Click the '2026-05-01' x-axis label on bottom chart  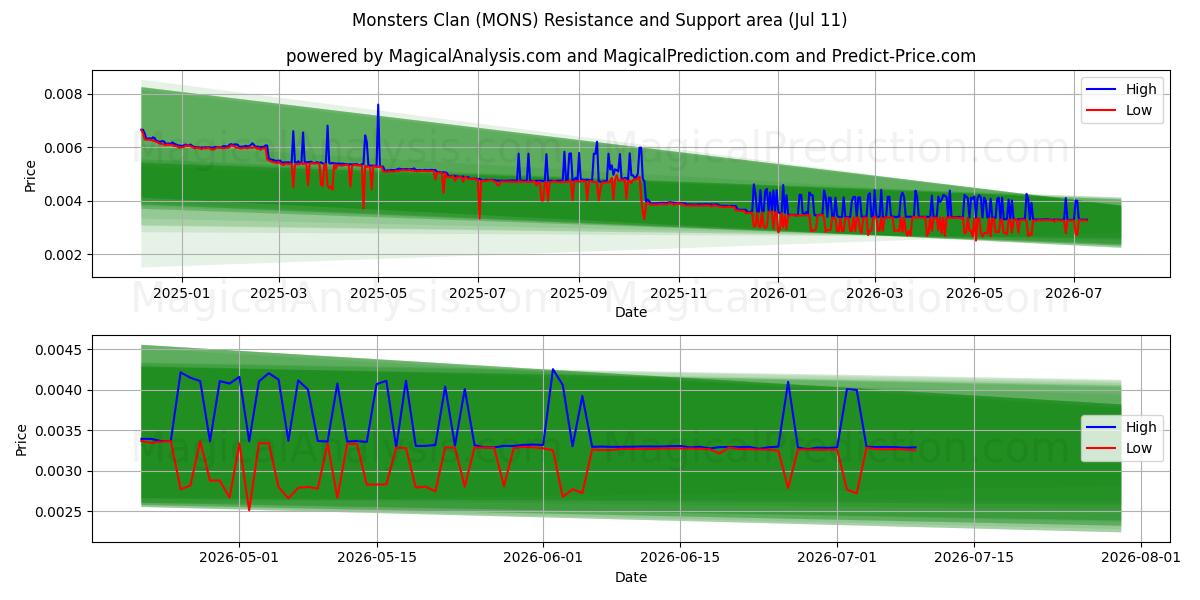pyautogui.click(x=239, y=558)
